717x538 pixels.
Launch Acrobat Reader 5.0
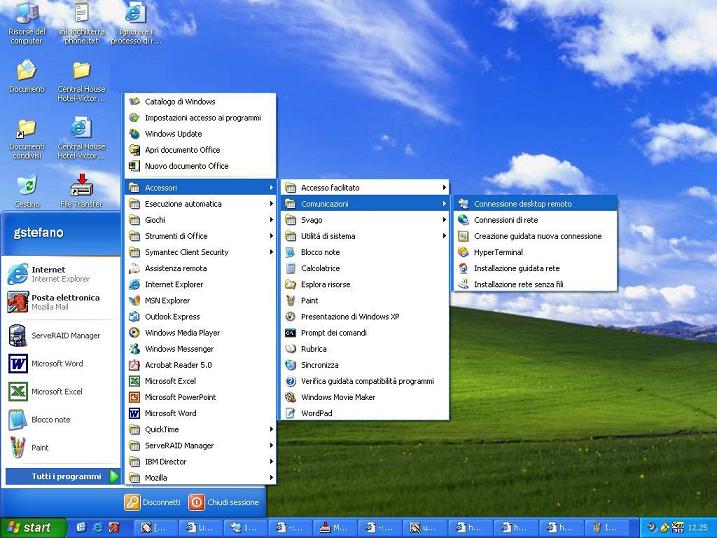(x=177, y=365)
